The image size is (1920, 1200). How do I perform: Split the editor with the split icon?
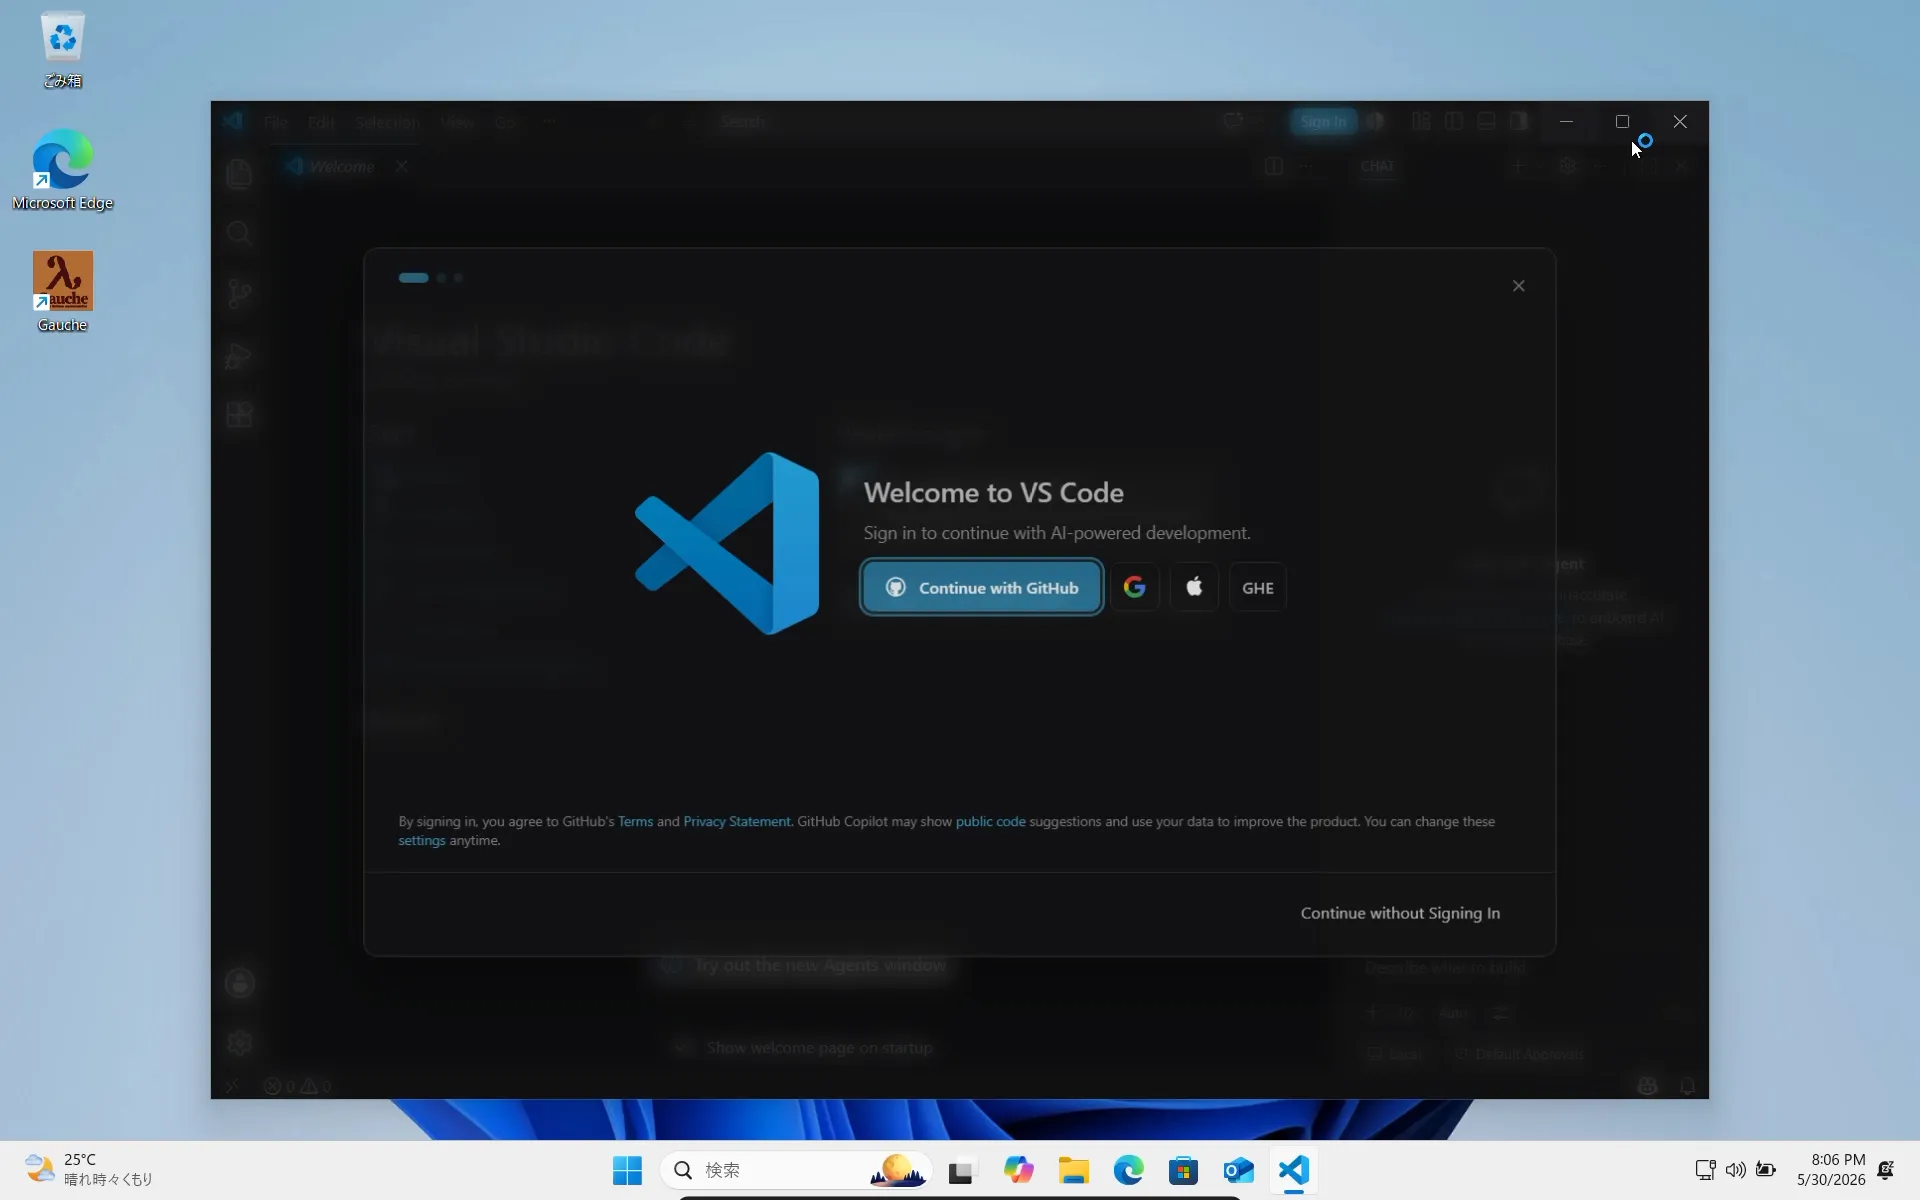(x=1273, y=166)
